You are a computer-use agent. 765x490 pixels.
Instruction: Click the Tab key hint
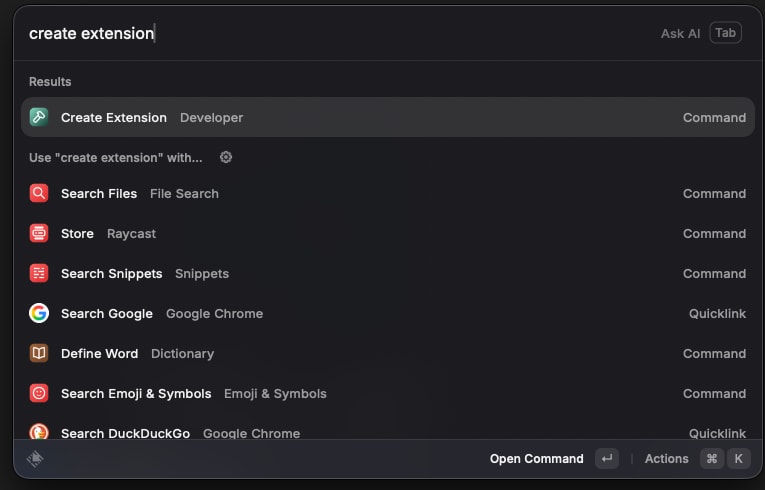tap(725, 33)
